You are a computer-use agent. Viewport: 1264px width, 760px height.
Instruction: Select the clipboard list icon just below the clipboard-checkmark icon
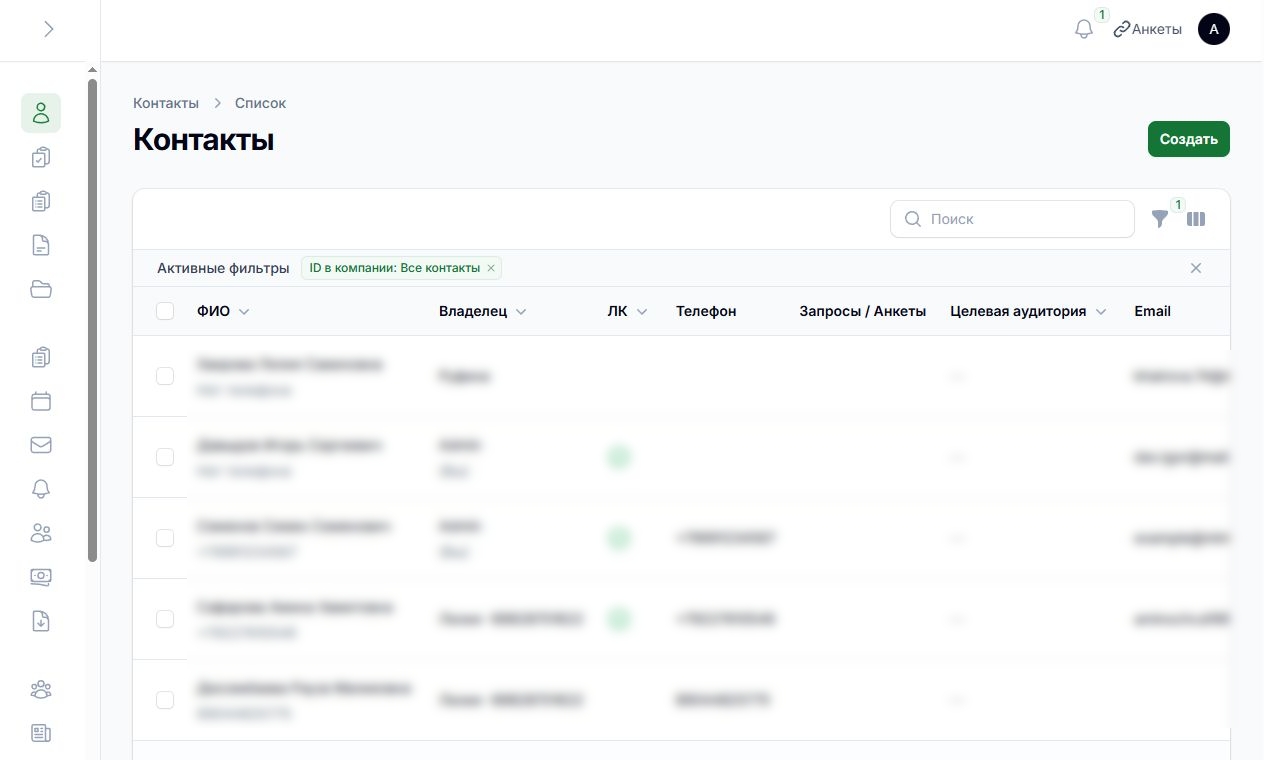(41, 201)
